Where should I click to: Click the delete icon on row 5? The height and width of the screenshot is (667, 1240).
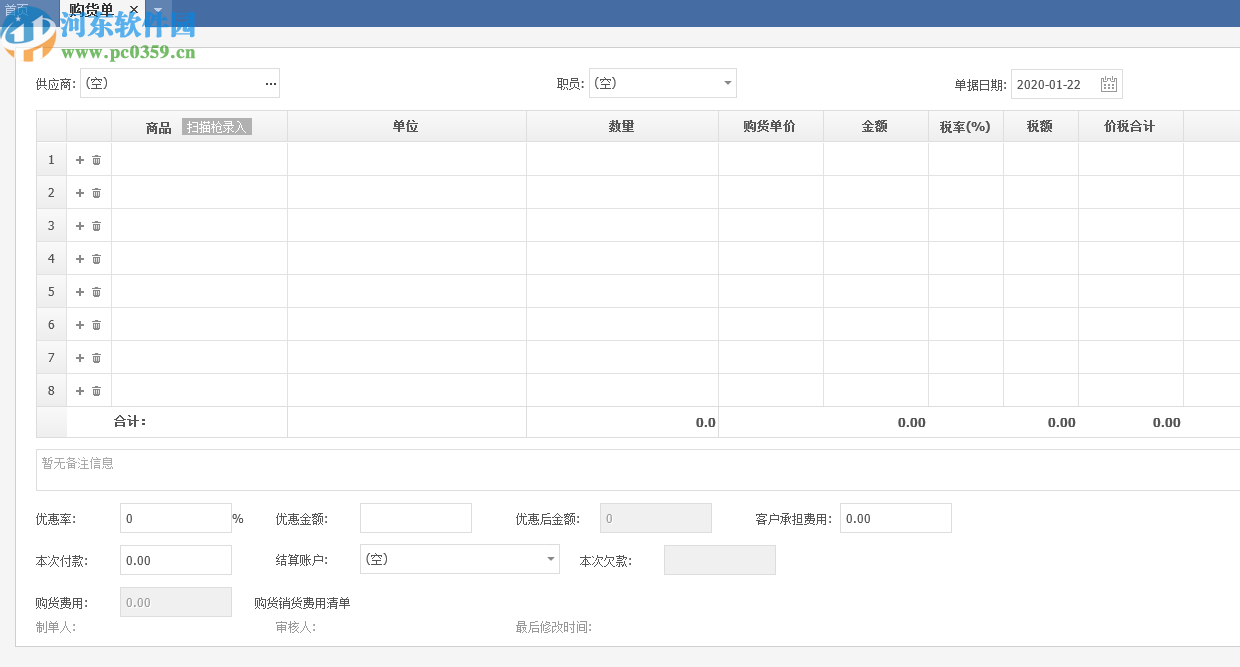pos(96,291)
